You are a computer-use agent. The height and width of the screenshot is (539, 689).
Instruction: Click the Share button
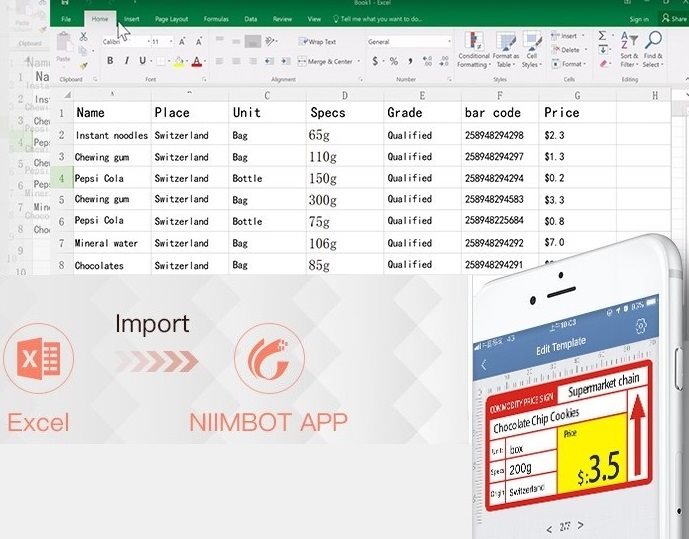[674, 18]
